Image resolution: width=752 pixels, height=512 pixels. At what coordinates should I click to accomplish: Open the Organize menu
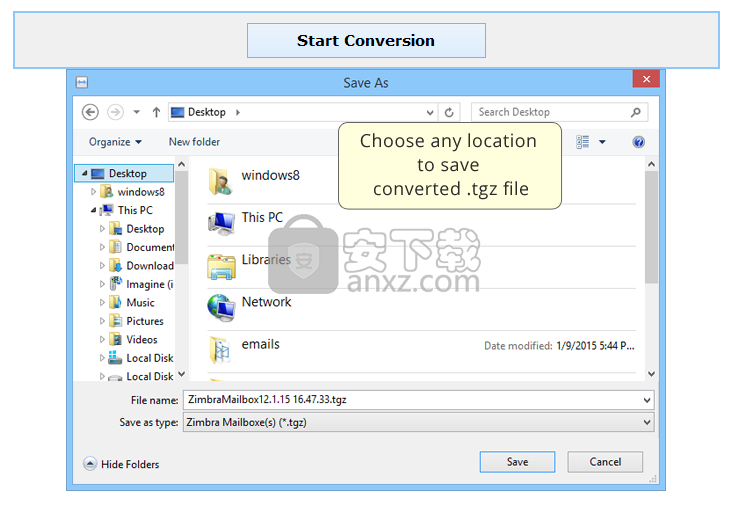pyautogui.click(x=115, y=142)
